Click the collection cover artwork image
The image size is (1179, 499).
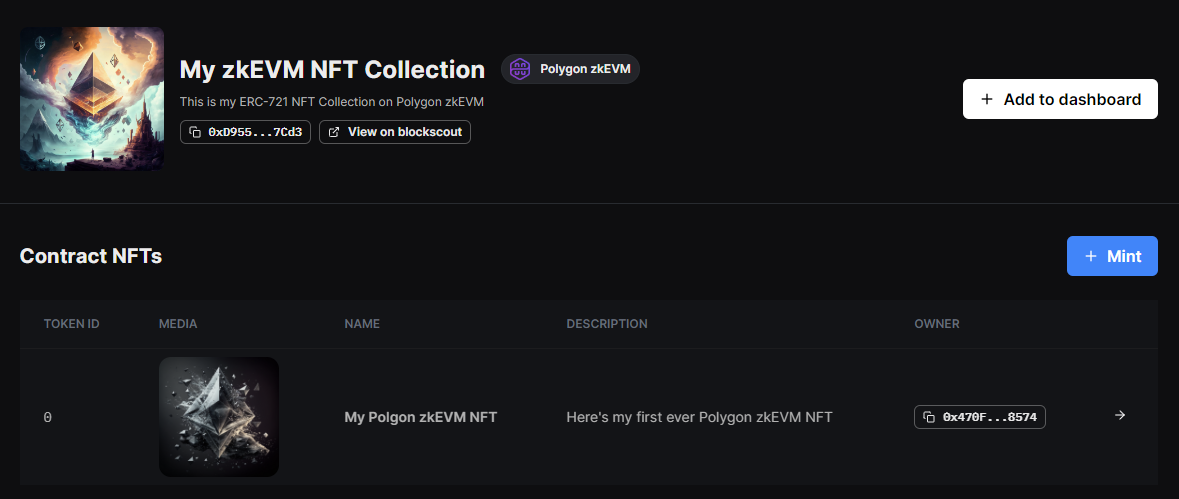tap(92, 99)
